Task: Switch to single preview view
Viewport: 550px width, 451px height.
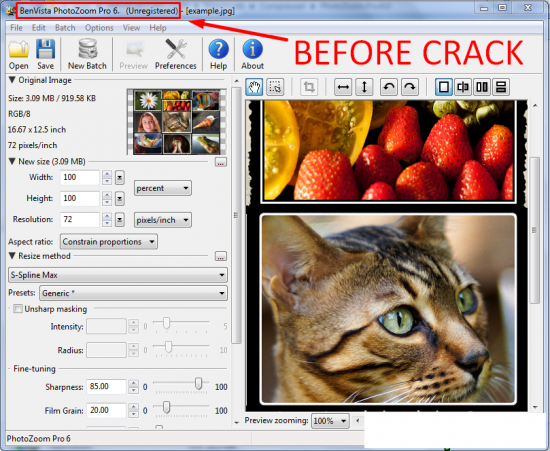Action: 444,87
